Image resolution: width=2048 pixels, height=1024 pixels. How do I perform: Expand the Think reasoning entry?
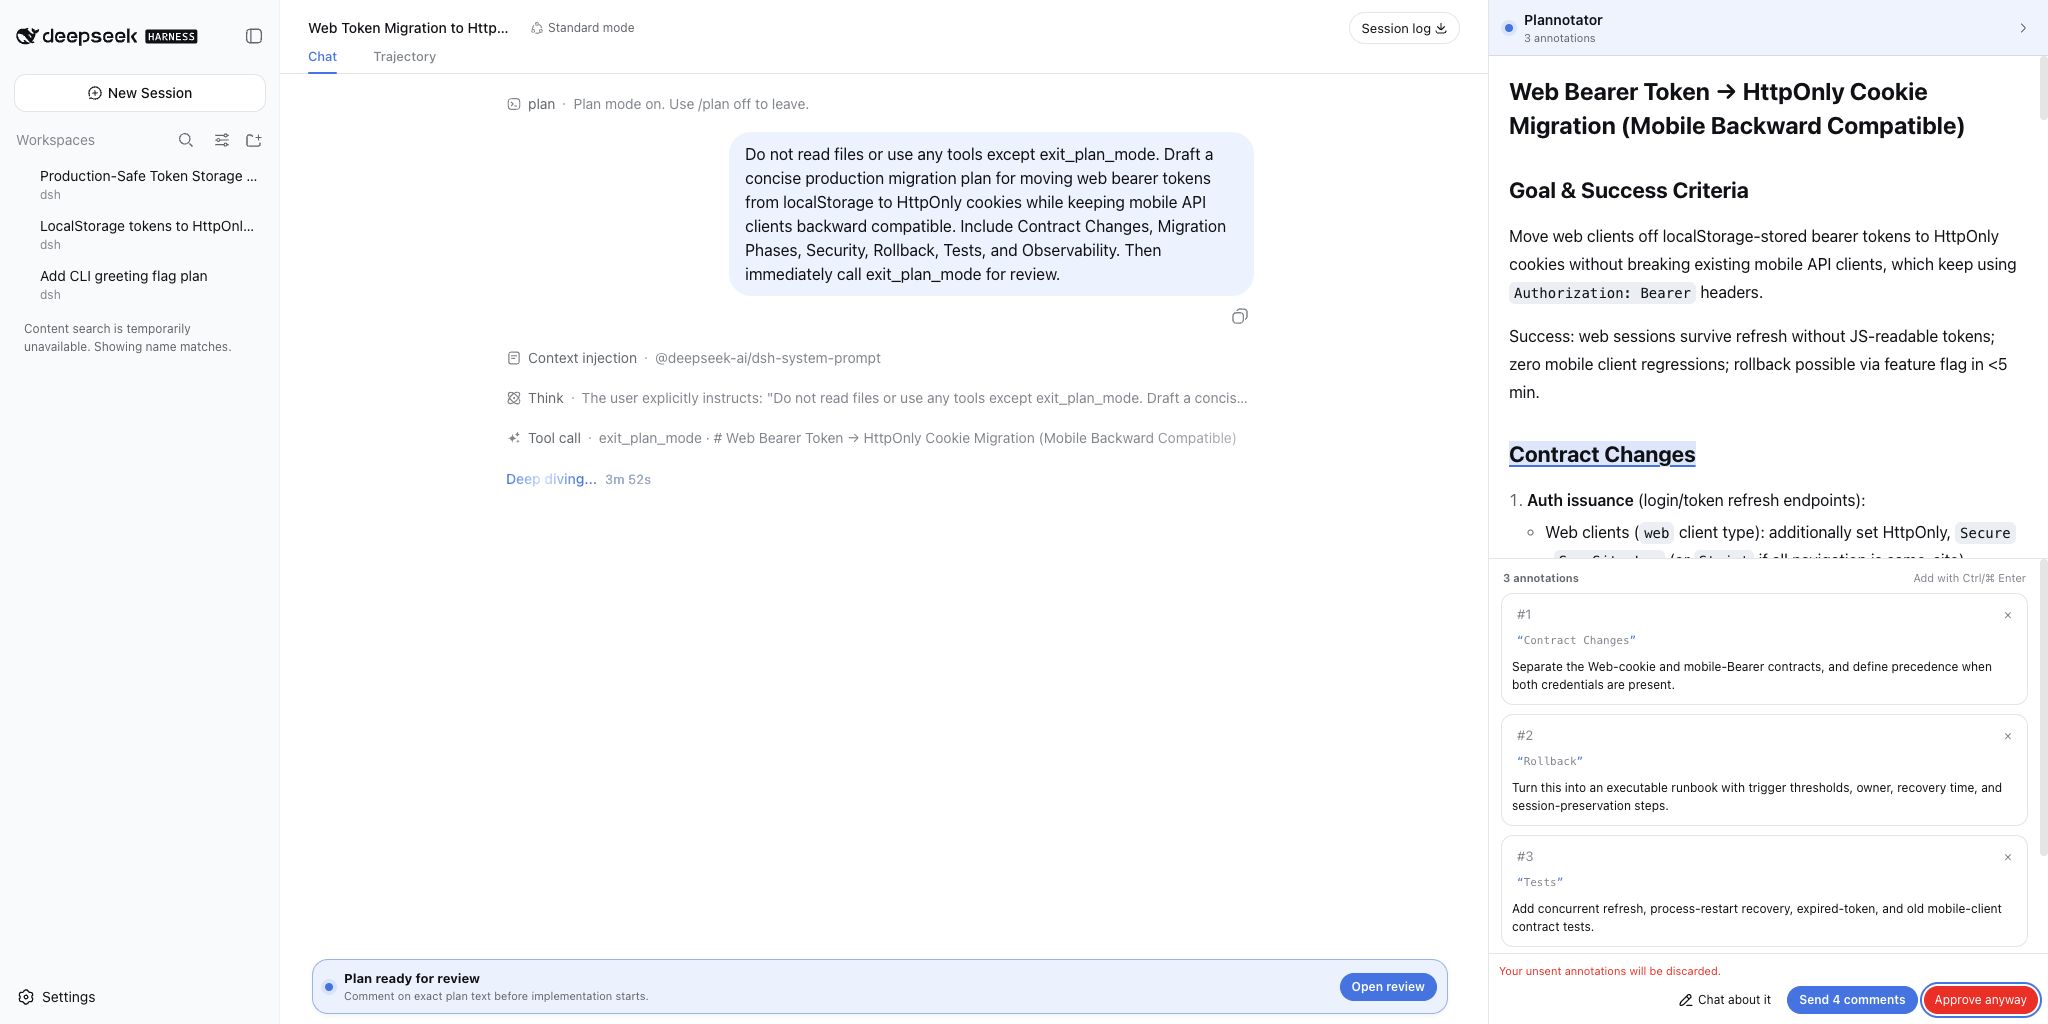click(x=877, y=398)
